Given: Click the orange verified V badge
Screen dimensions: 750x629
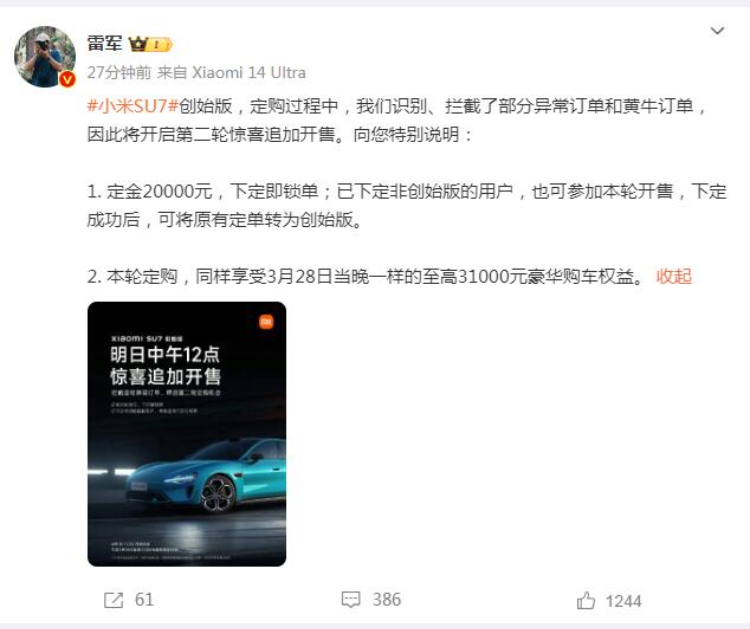Looking at the screenshot, I should [x=67, y=79].
